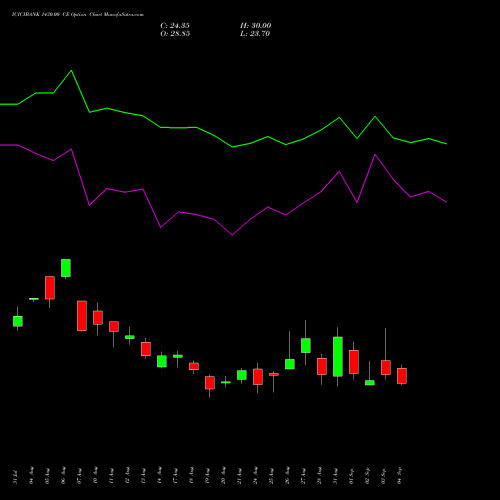Click the tall green candlestick for 31 Aug

point(338,357)
